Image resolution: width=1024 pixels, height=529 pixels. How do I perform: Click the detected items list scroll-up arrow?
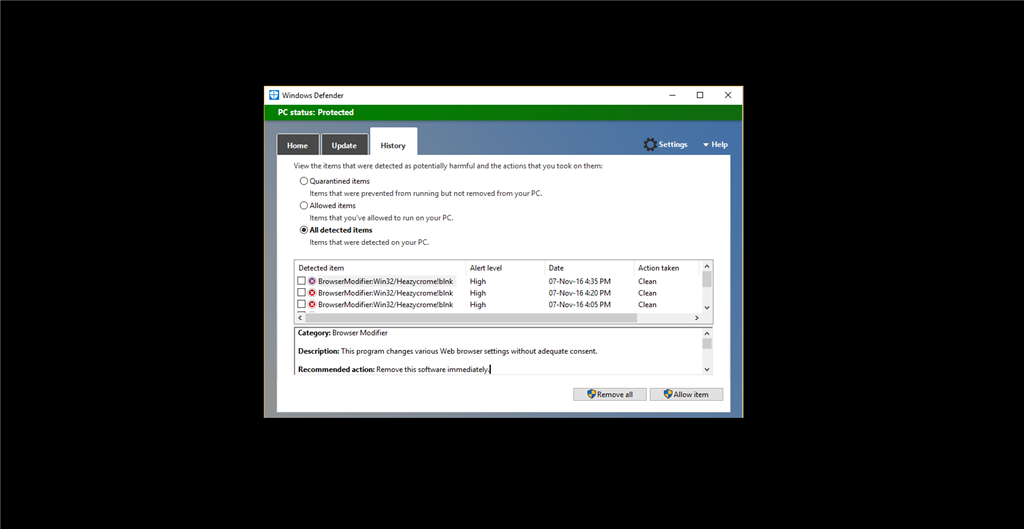pos(707,266)
